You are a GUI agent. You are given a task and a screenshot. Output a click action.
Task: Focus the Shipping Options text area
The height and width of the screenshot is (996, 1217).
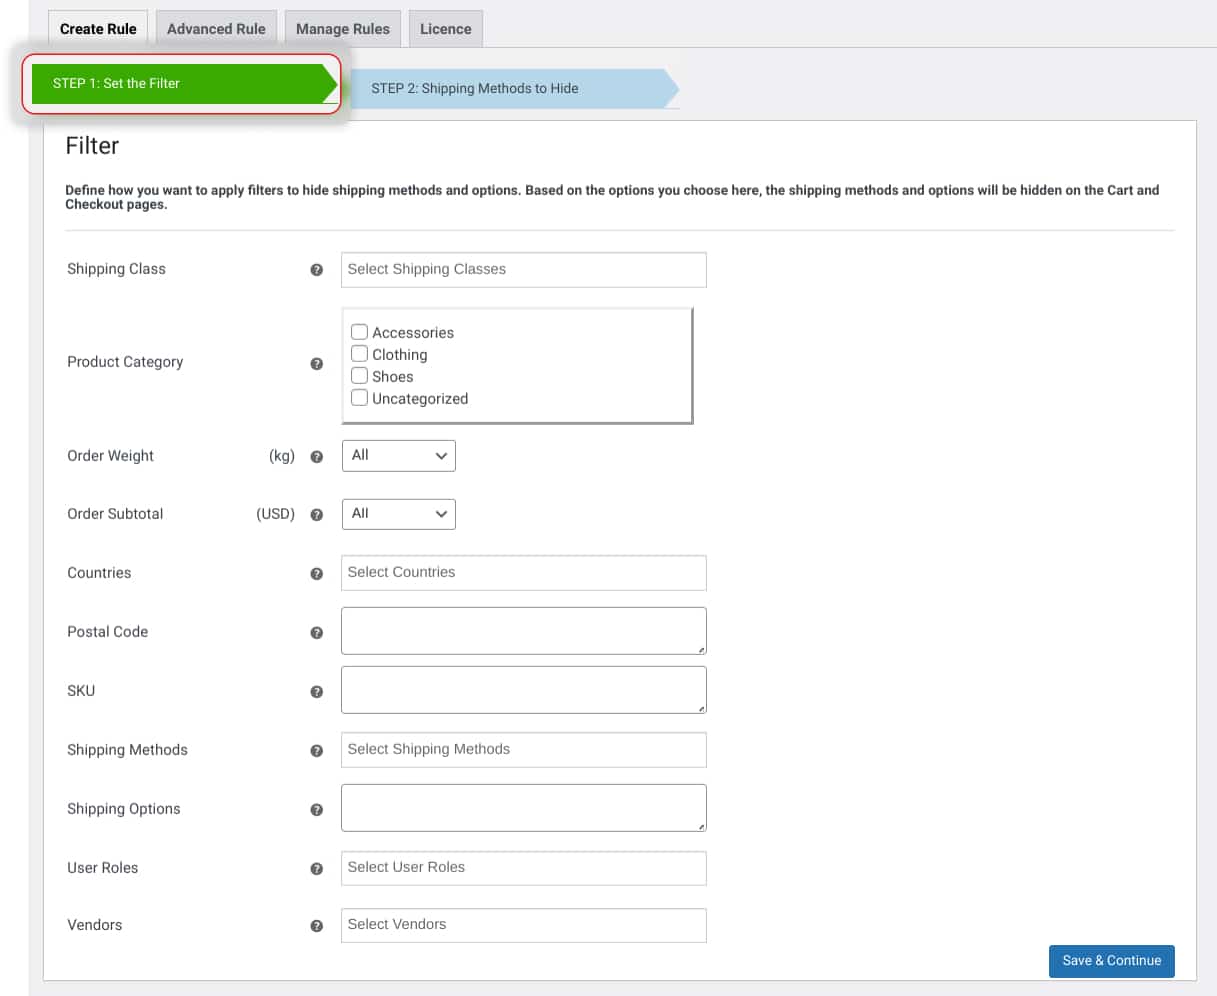click(524, 808)
